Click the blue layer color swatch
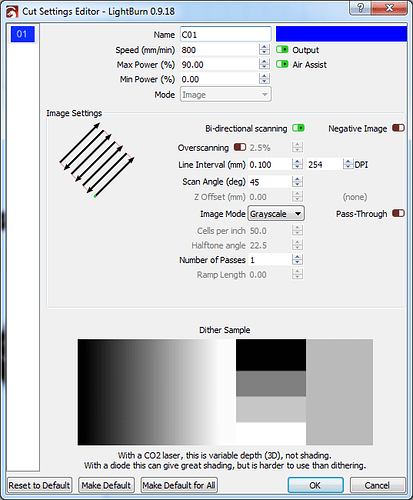This screenshot has height=500, width=413. 341,34
